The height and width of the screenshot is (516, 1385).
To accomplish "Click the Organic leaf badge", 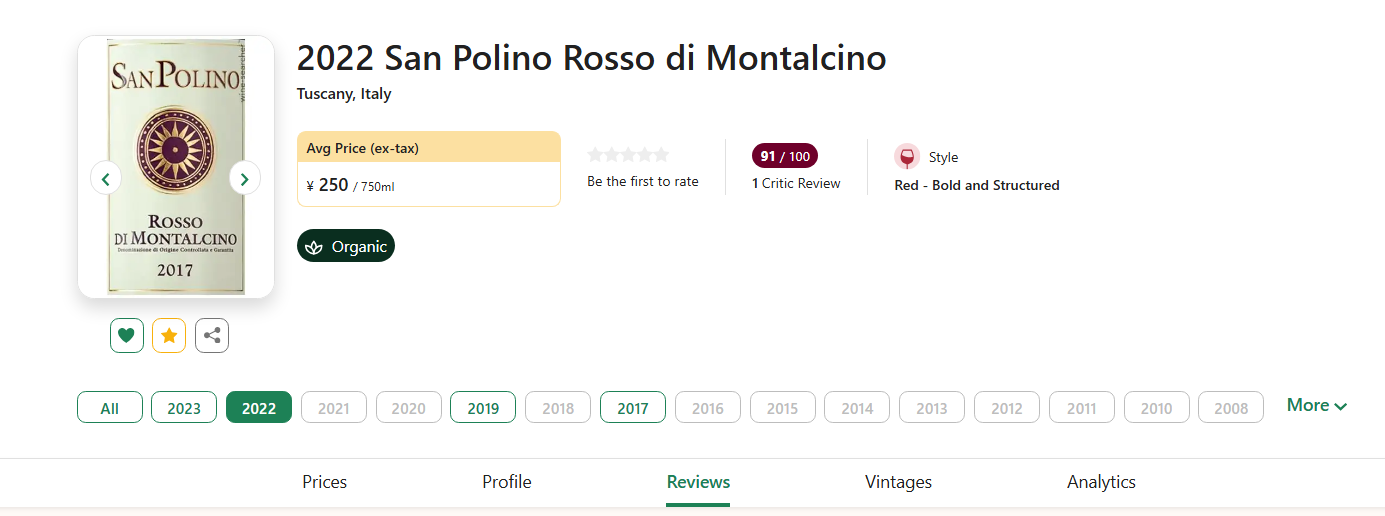I will click(346, 246).
